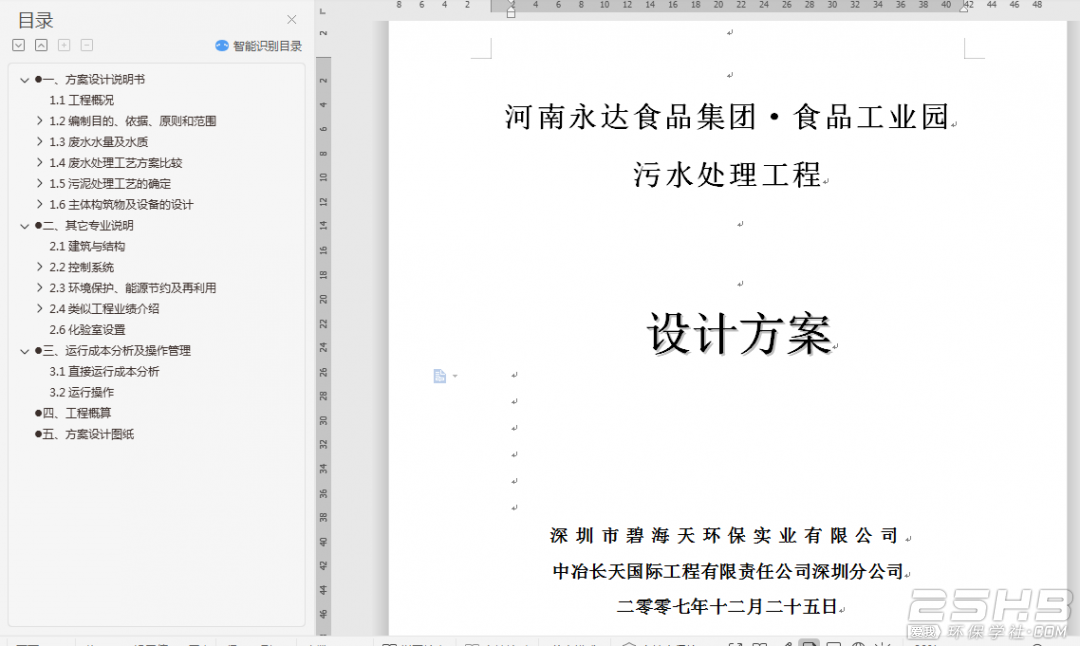
Task: Expand the 1.3 废水水量及水质 node
Action: click(40, 142)
